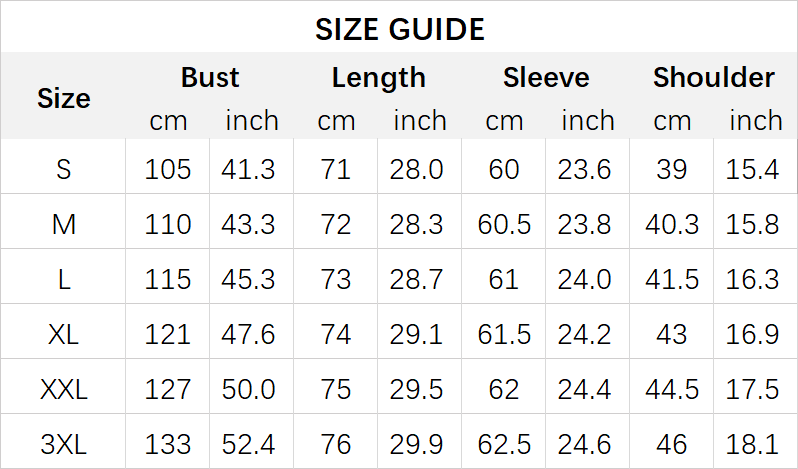Viewport: 798px width, 469px height.
Task: Select the 52.4 inch bust cell
Action: point(251,443)
